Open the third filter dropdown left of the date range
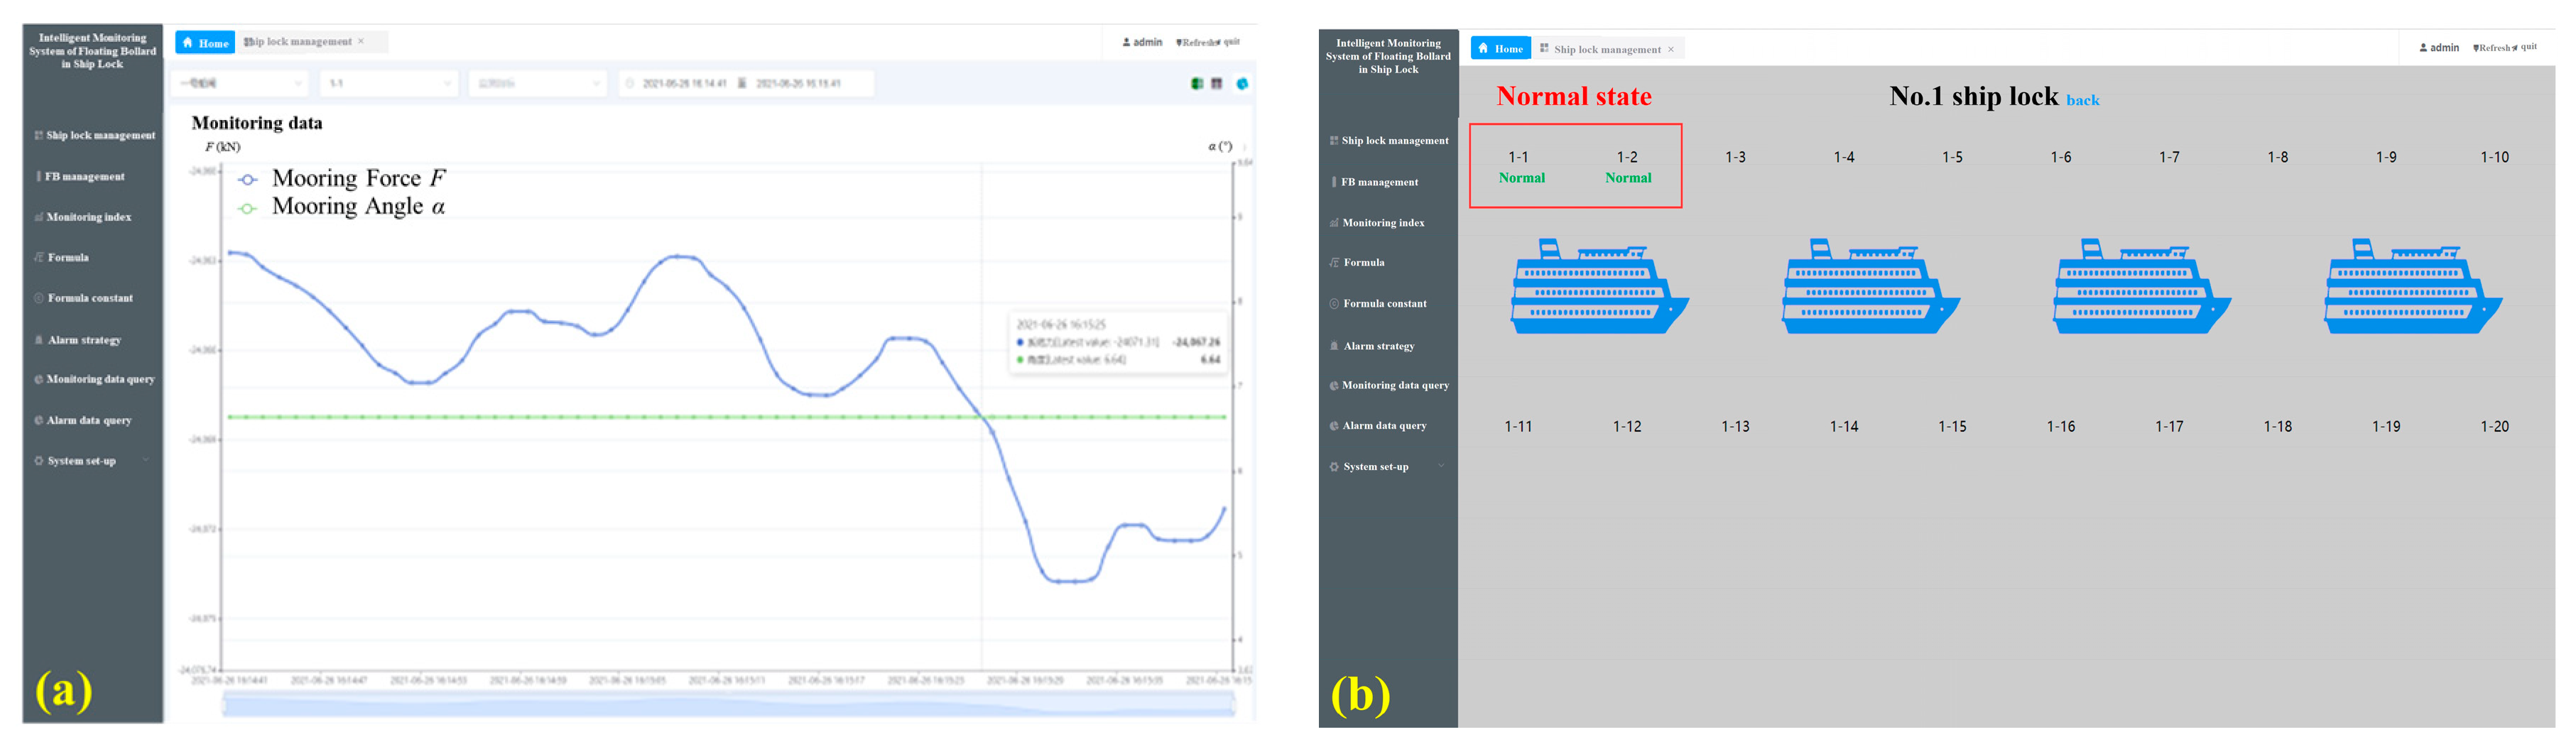Viewport: 2576px width, 754px height. click(x=538, y=83)
